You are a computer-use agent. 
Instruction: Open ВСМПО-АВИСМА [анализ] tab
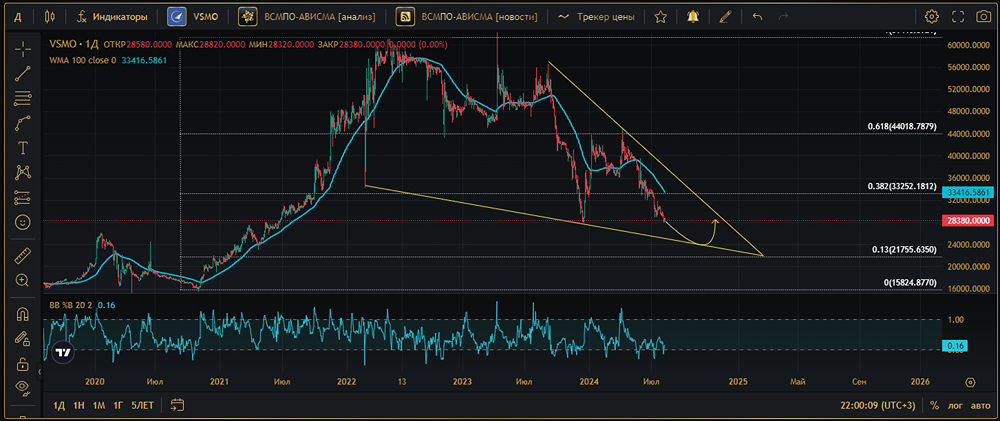point(307,17)
